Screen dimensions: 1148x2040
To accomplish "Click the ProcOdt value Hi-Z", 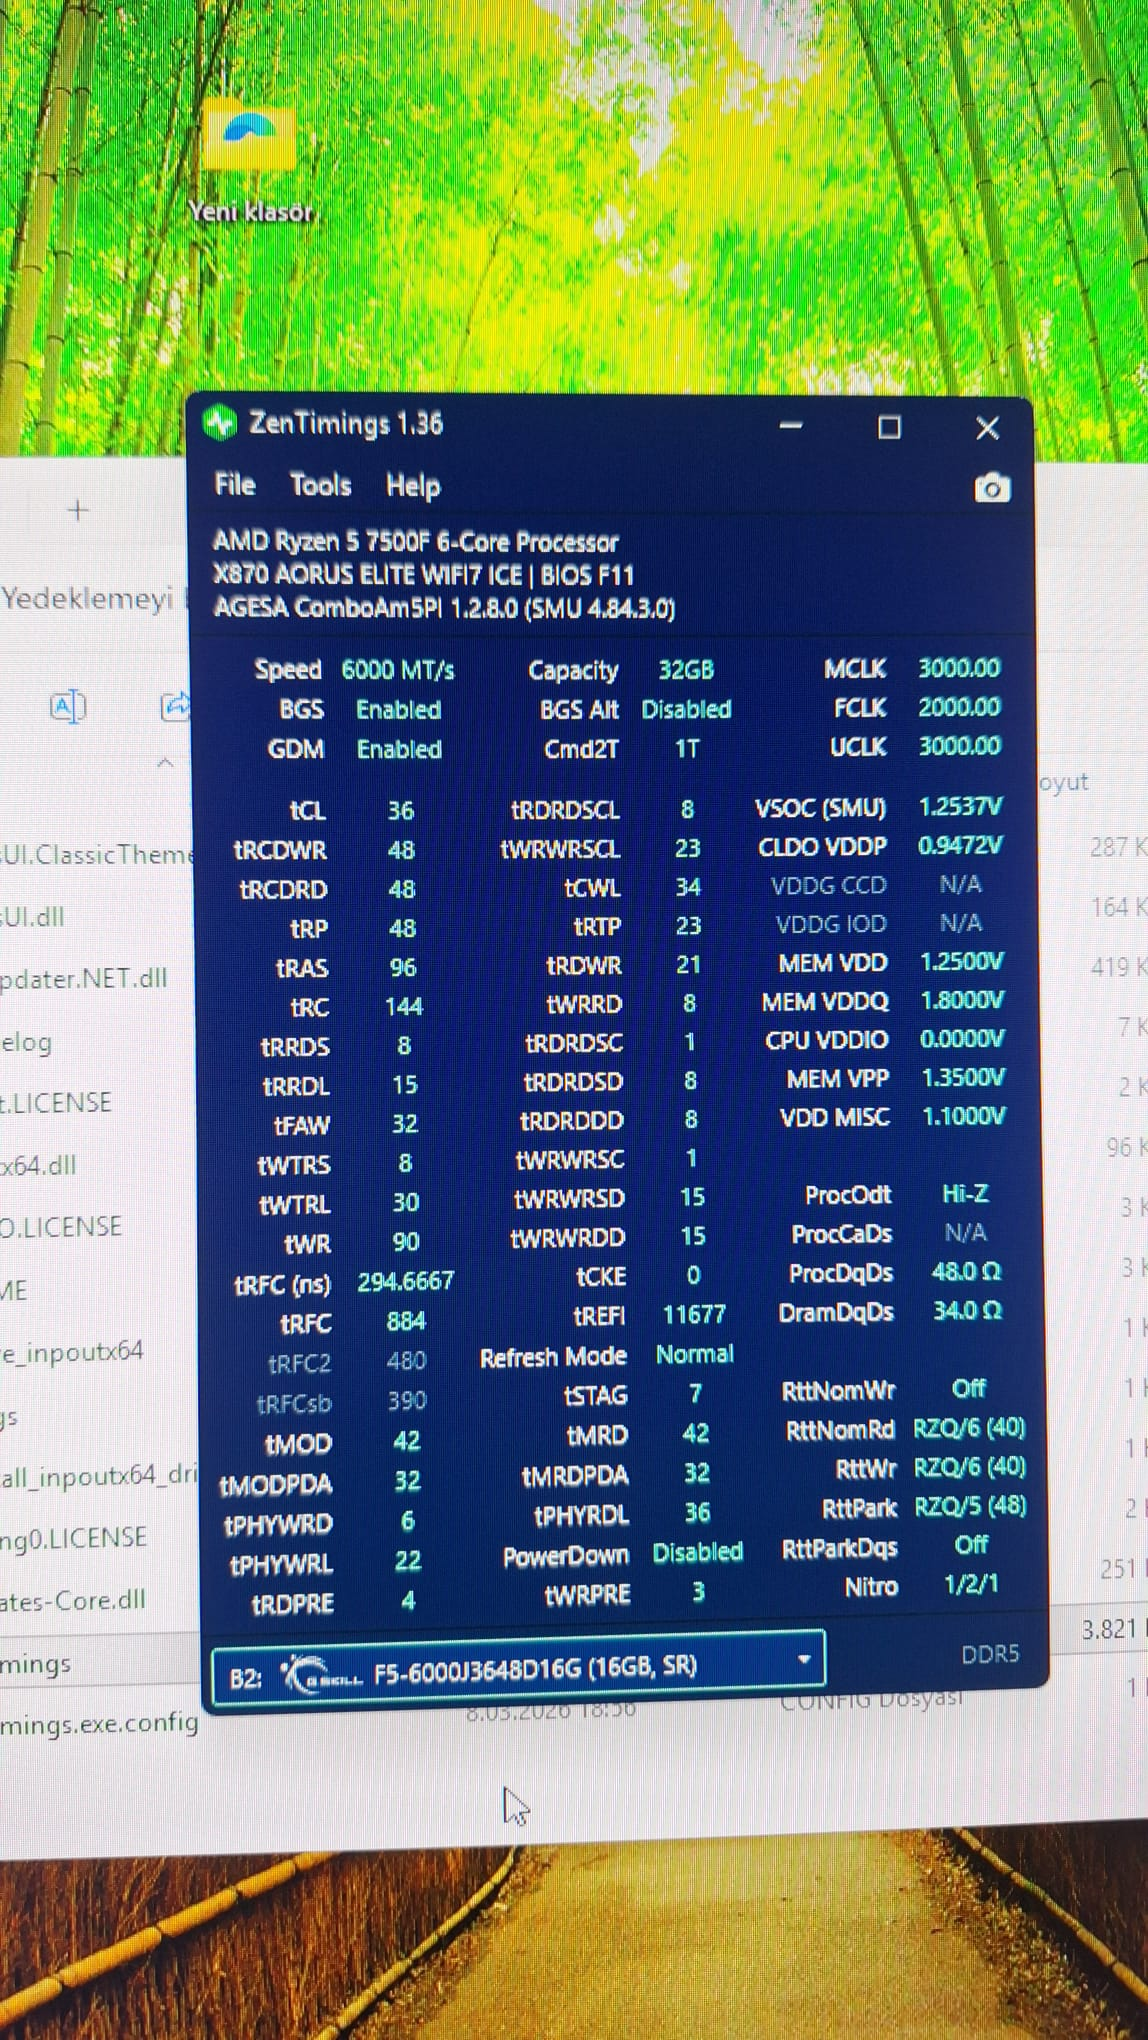I will [x=965, y=1193].
